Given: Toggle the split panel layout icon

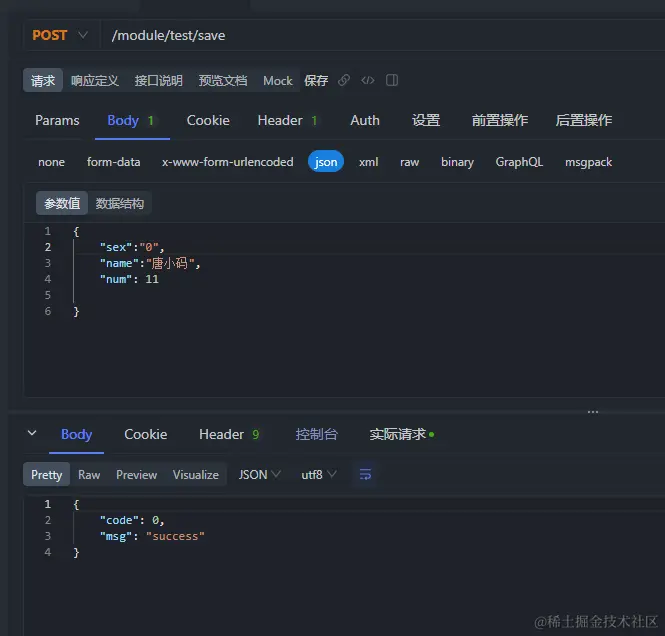Looking at the screenshot, I should [x=392, y=80].
